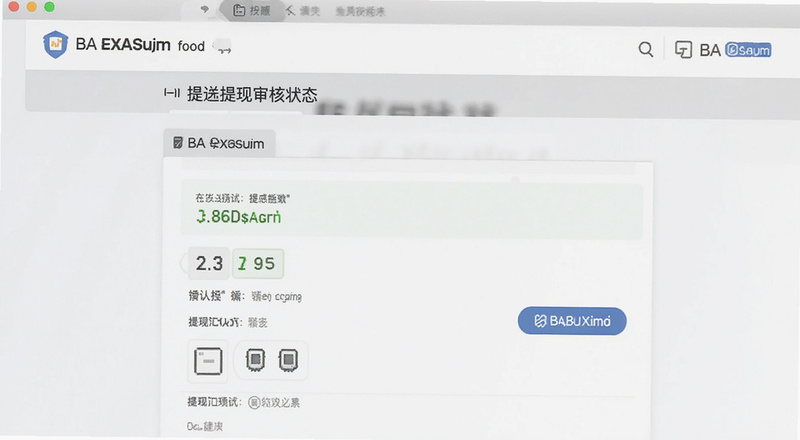Screen dimensions: 800x440
Task: Click the document icon in BA Exasuim tab
Action: pos(178,143)
